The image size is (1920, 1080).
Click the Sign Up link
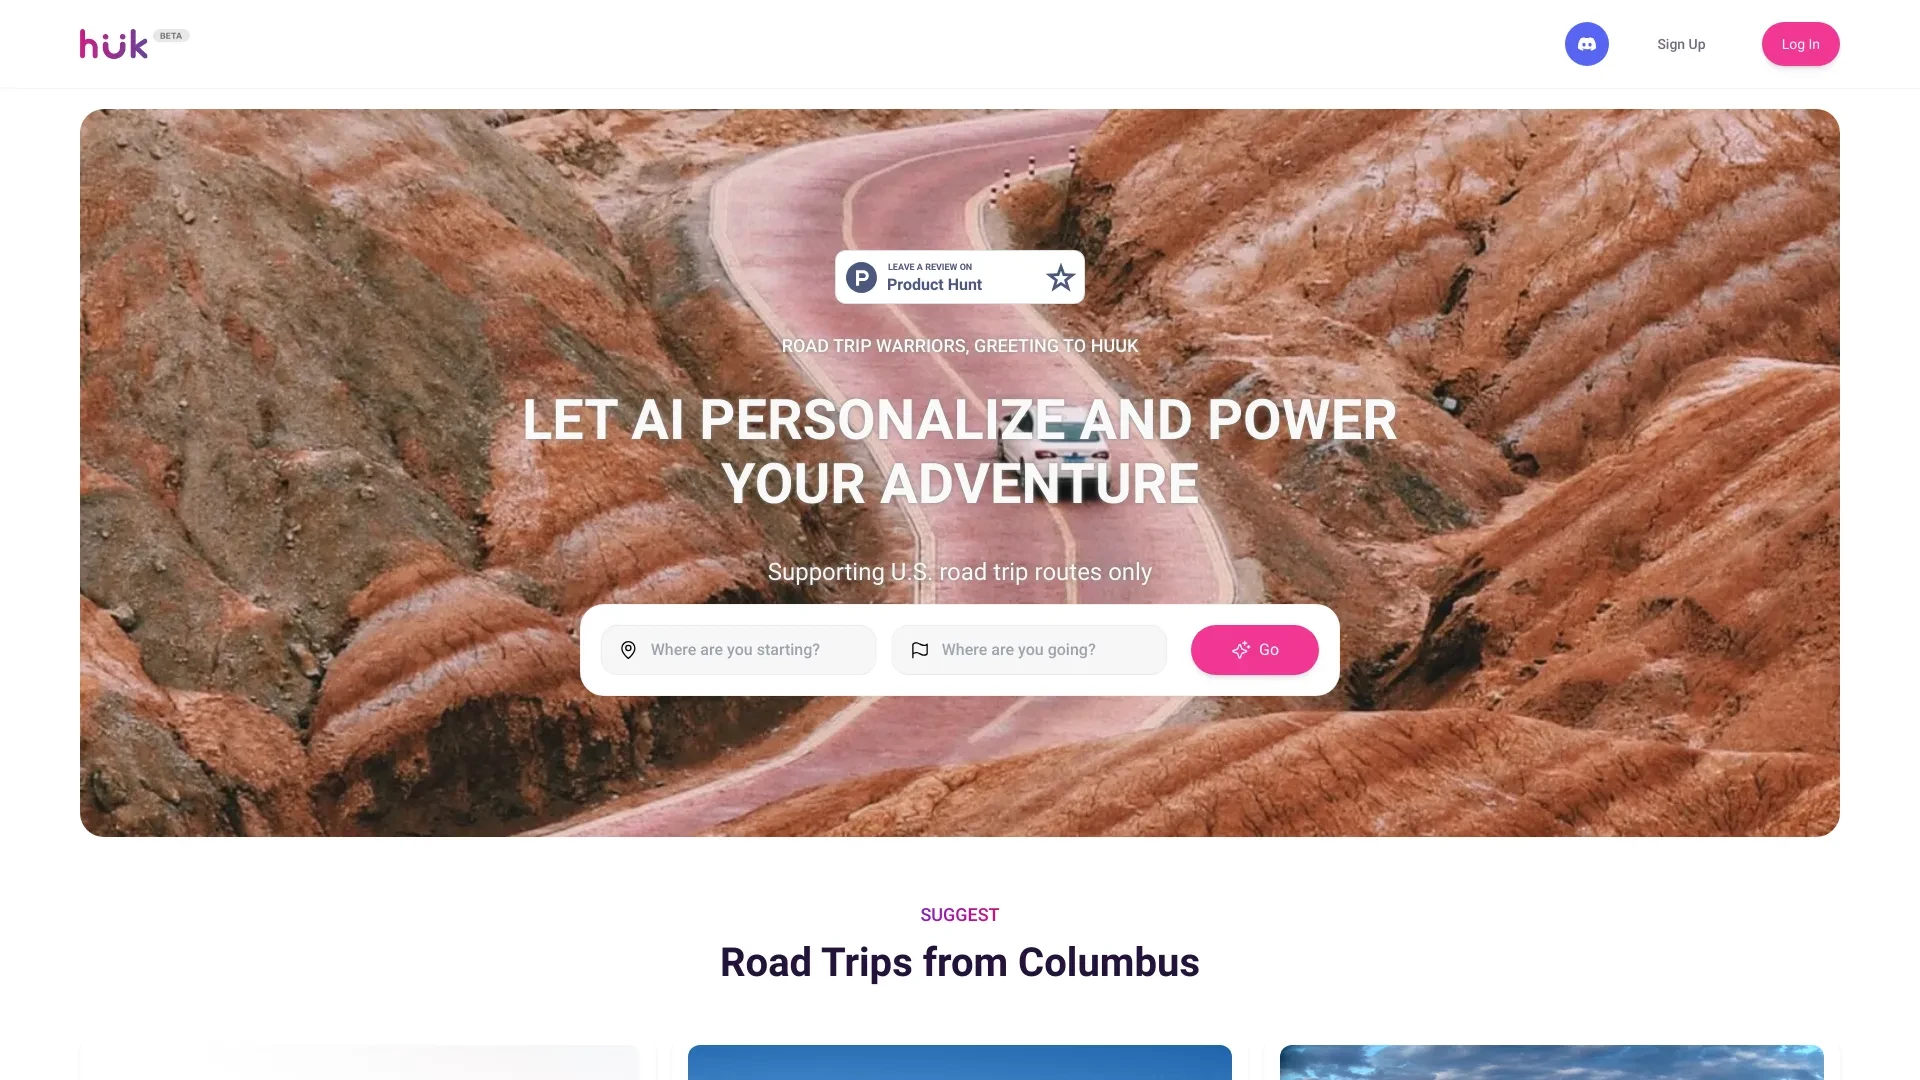(x=1681, y=42)
